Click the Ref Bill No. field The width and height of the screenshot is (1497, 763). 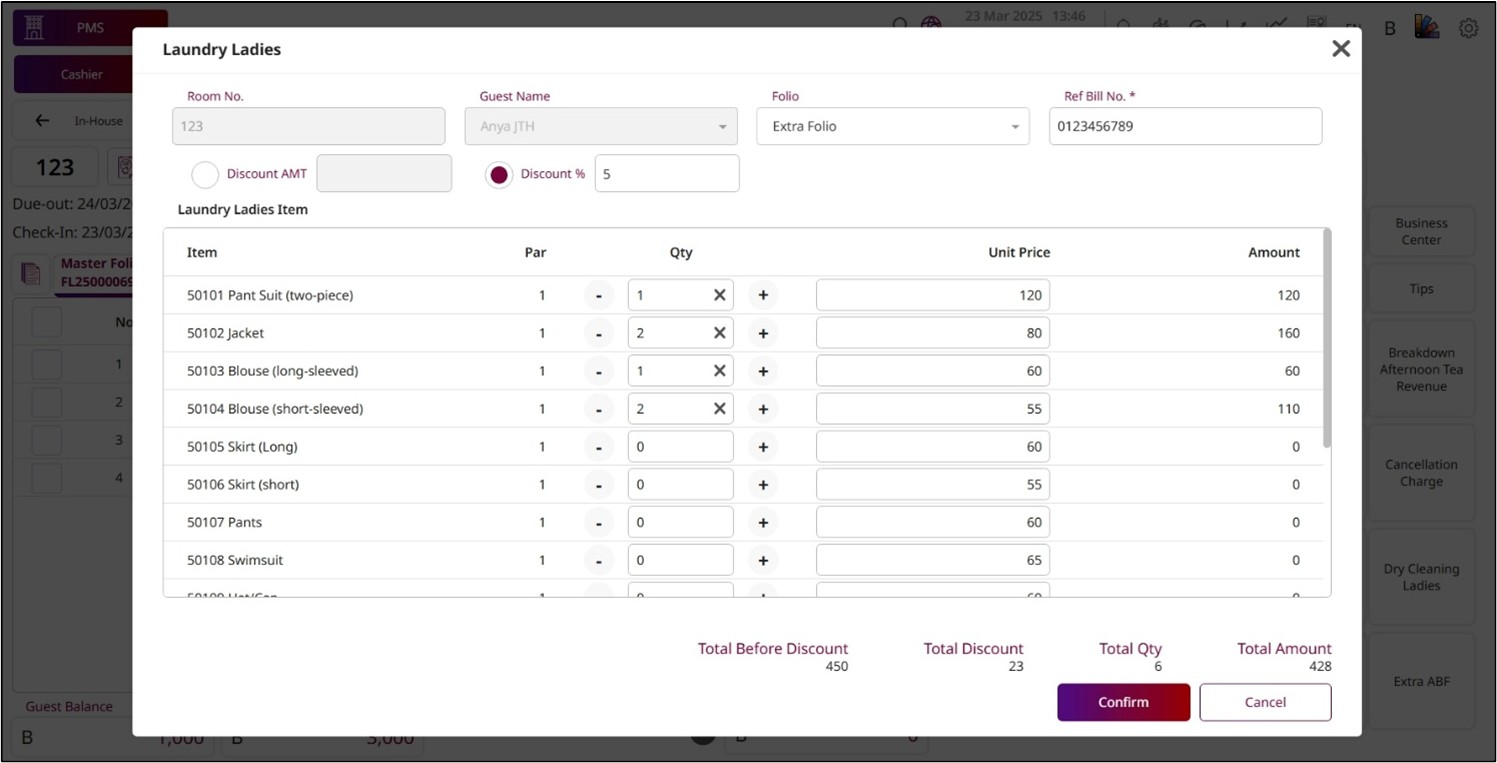tap(1184, 127)
